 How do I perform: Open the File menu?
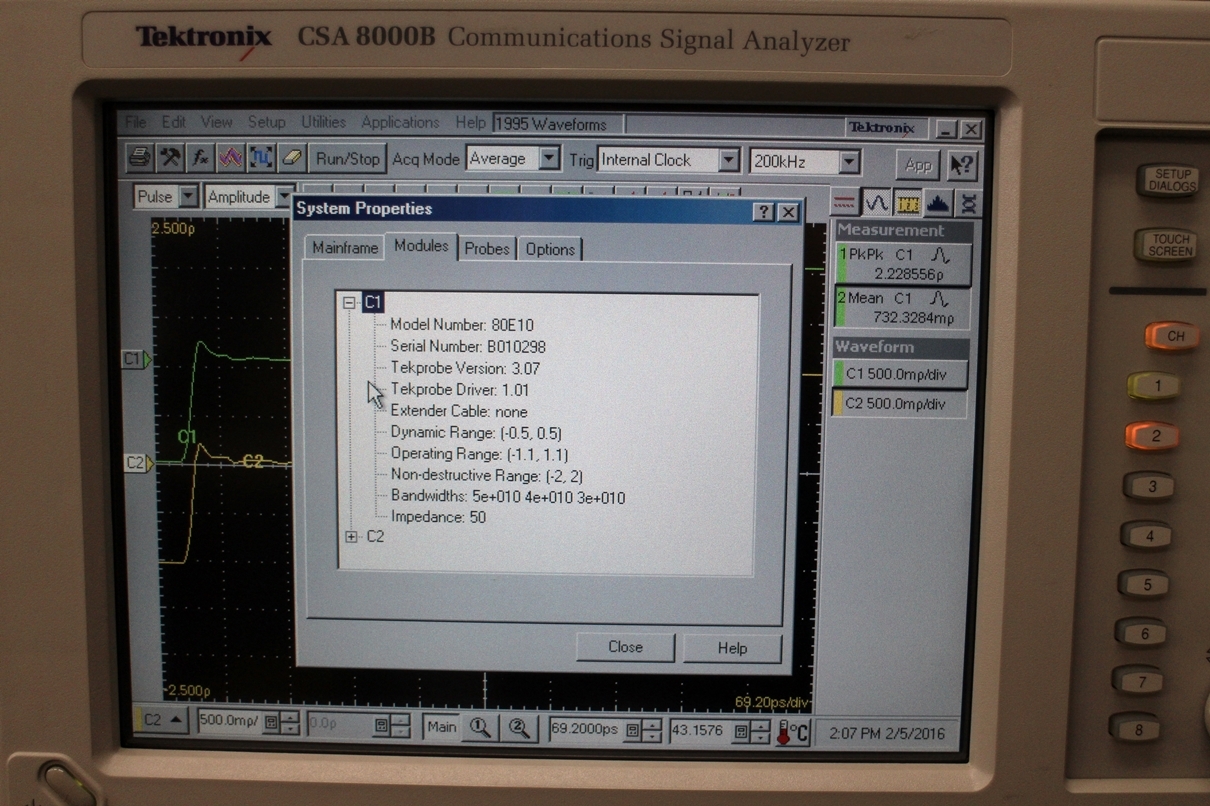[136, 122]
